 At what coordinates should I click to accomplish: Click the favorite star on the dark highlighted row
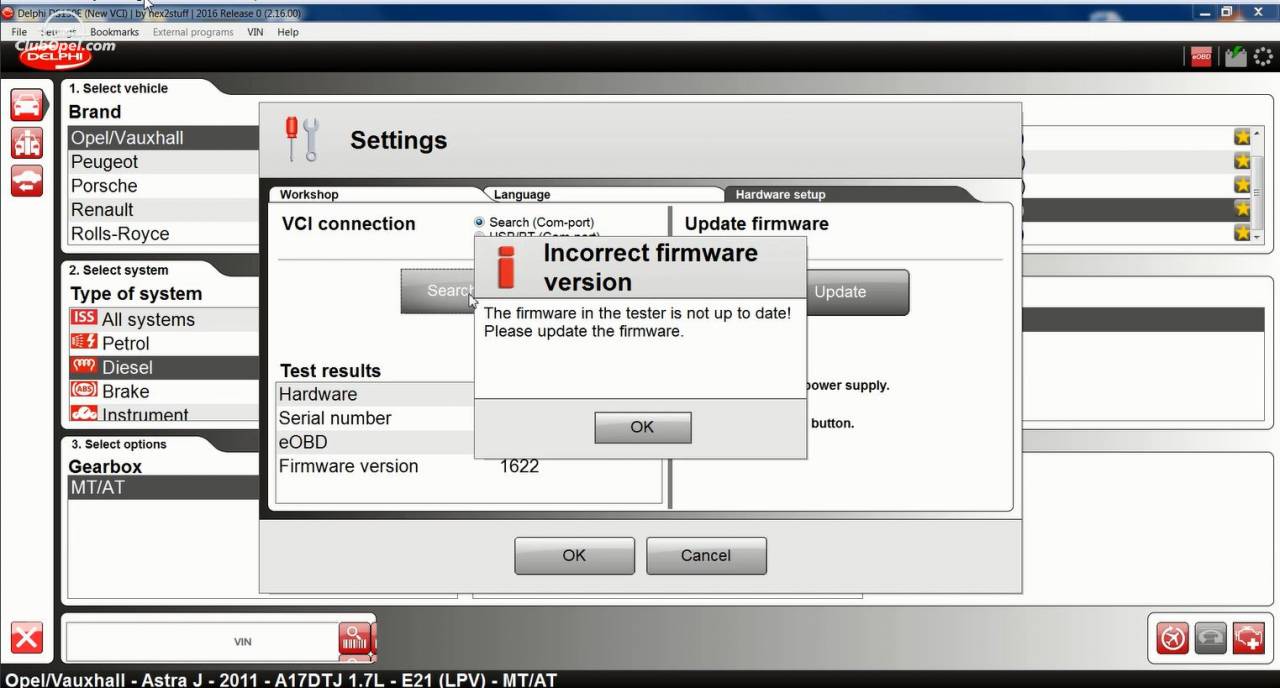(x=1242, y=209)
